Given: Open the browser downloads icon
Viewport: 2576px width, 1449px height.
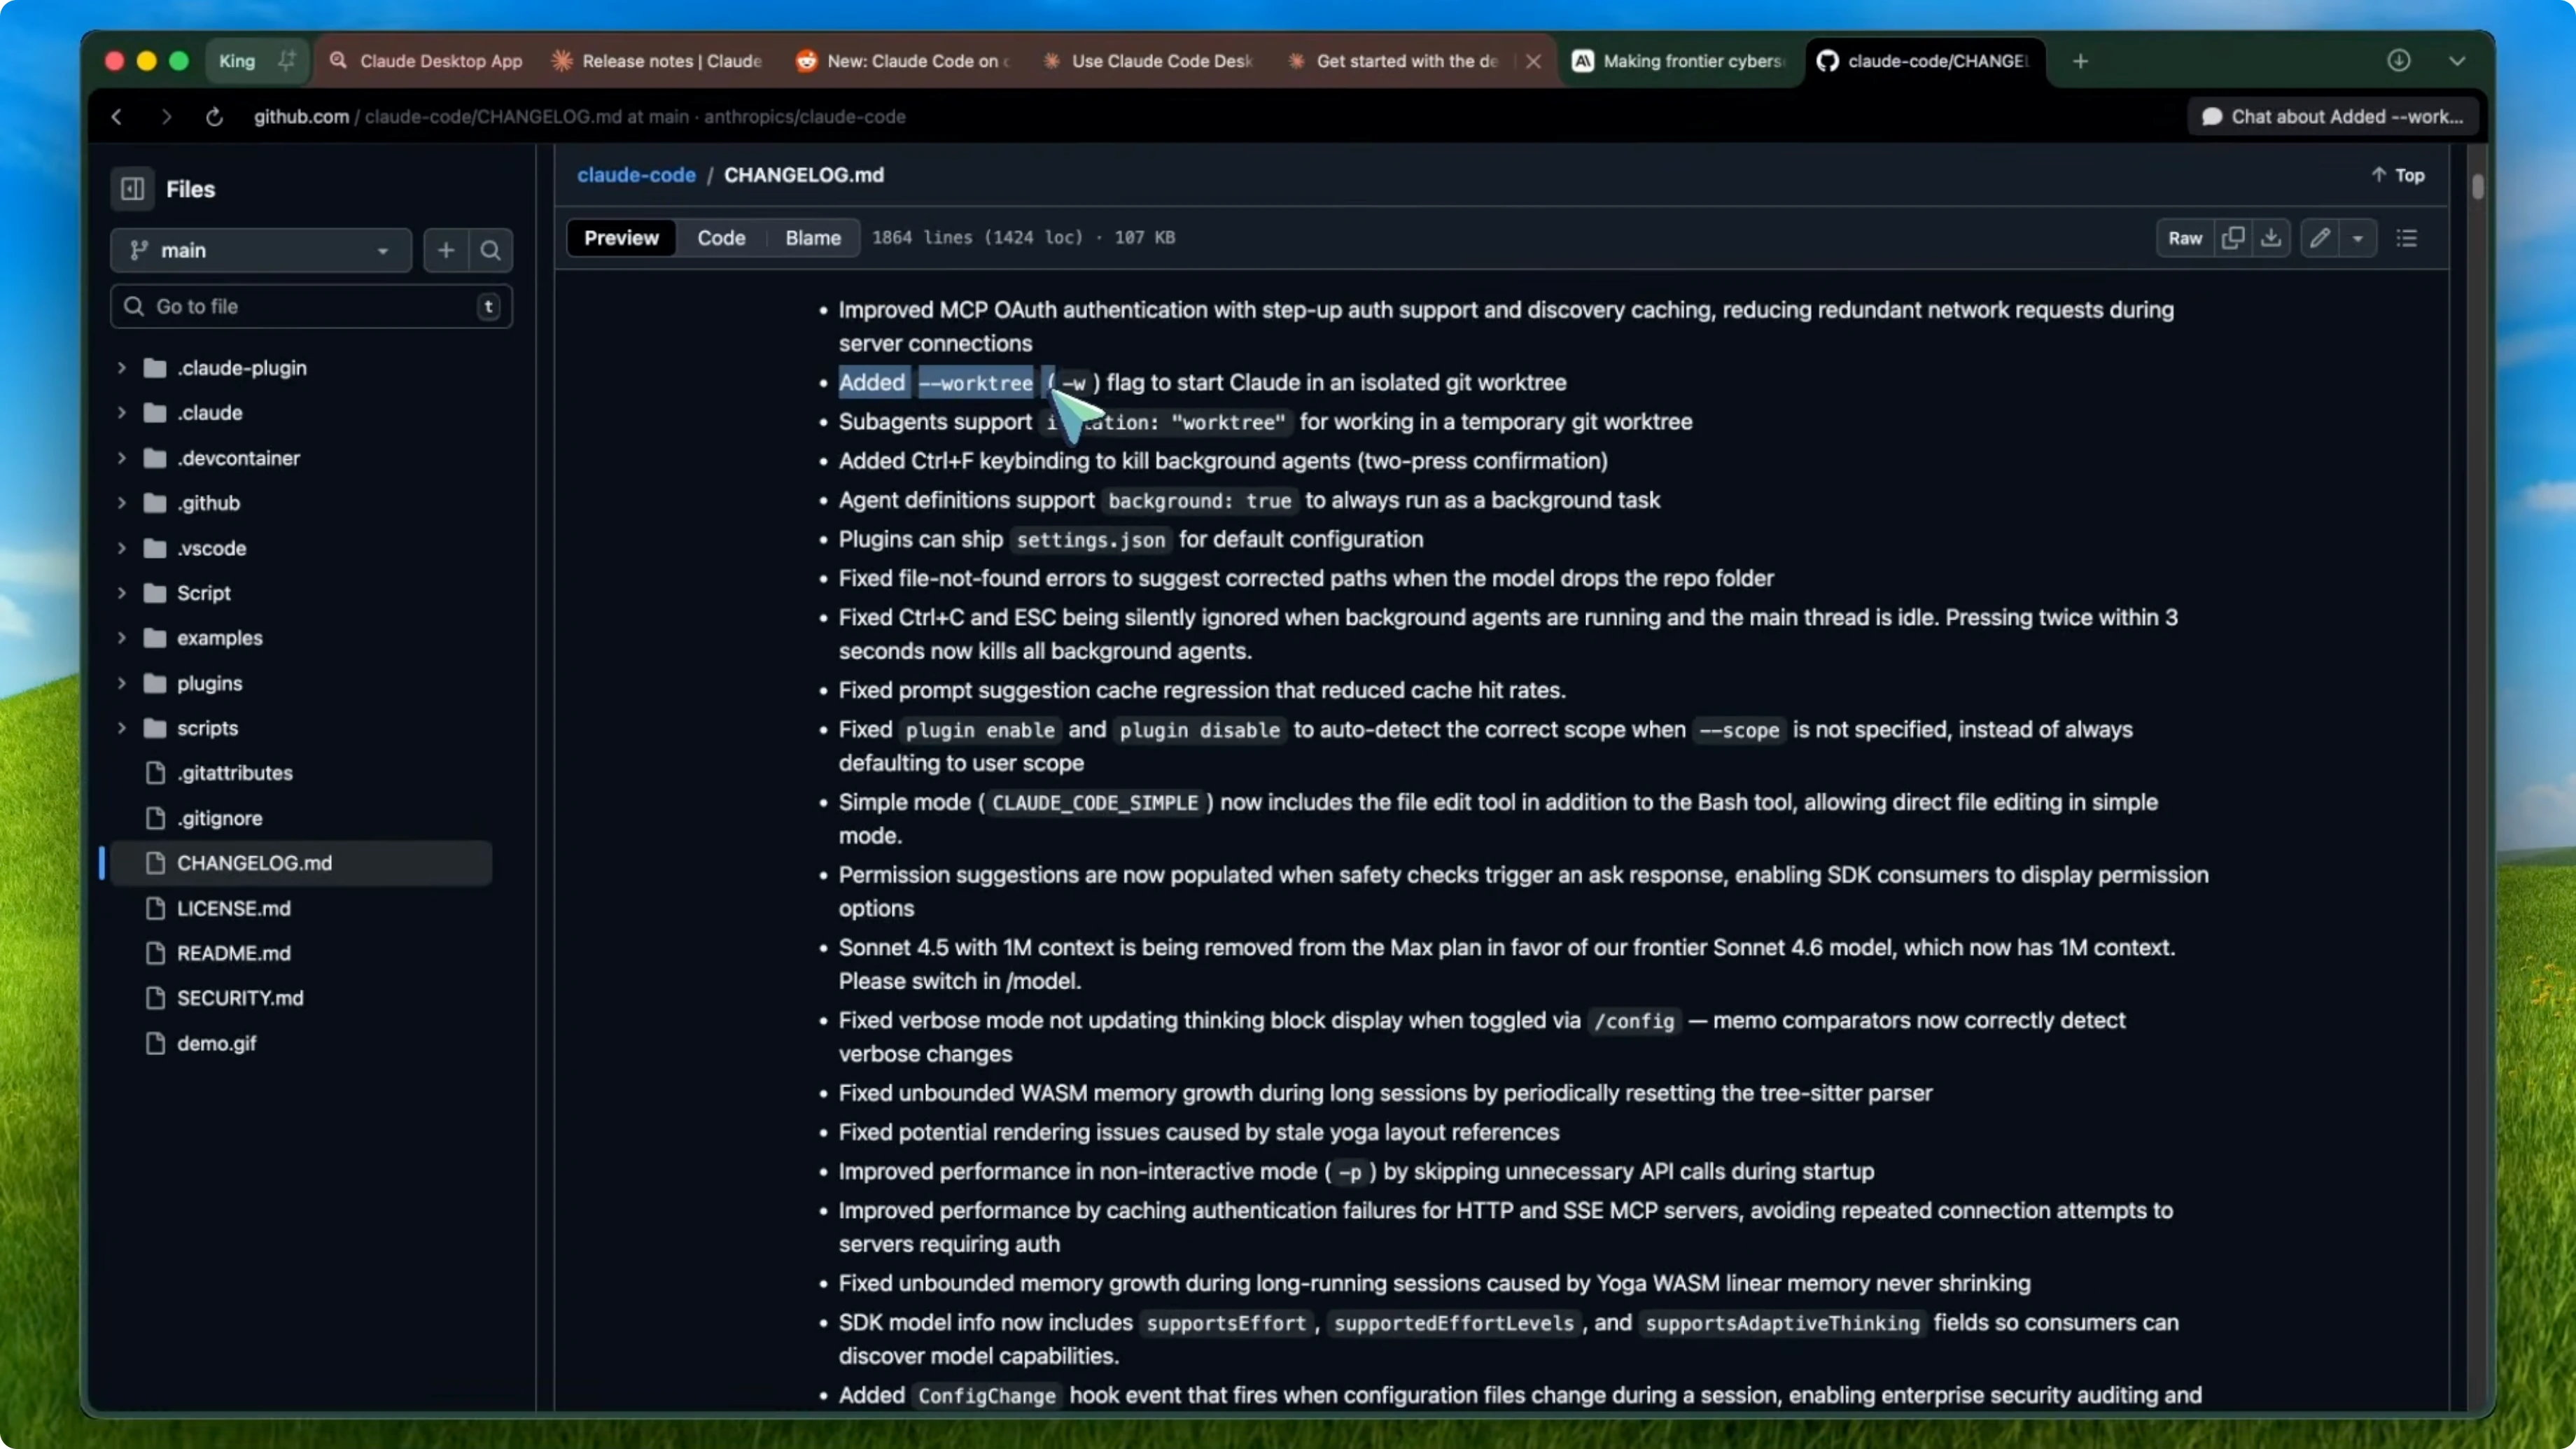Looking at the screenshot, I should [2400, 60].
